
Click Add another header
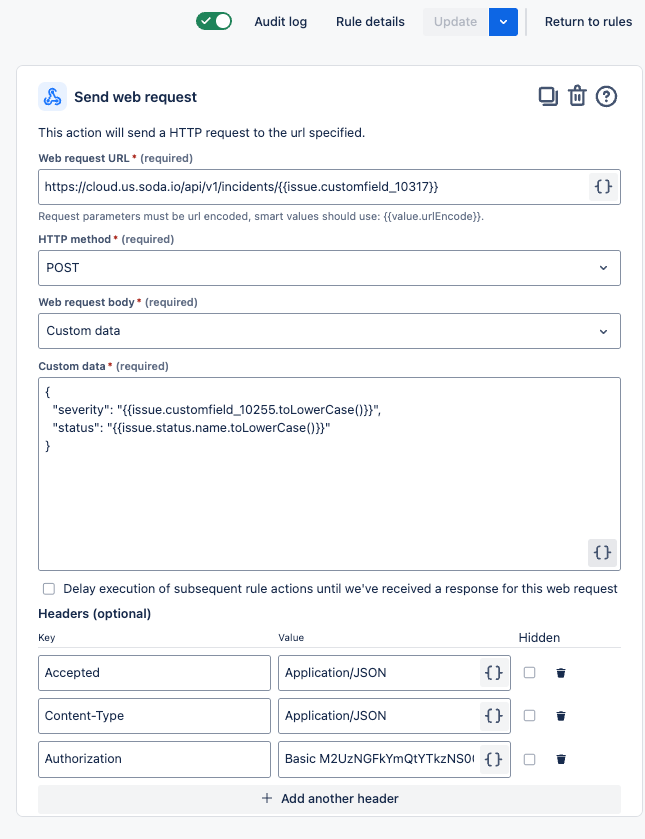329,799
